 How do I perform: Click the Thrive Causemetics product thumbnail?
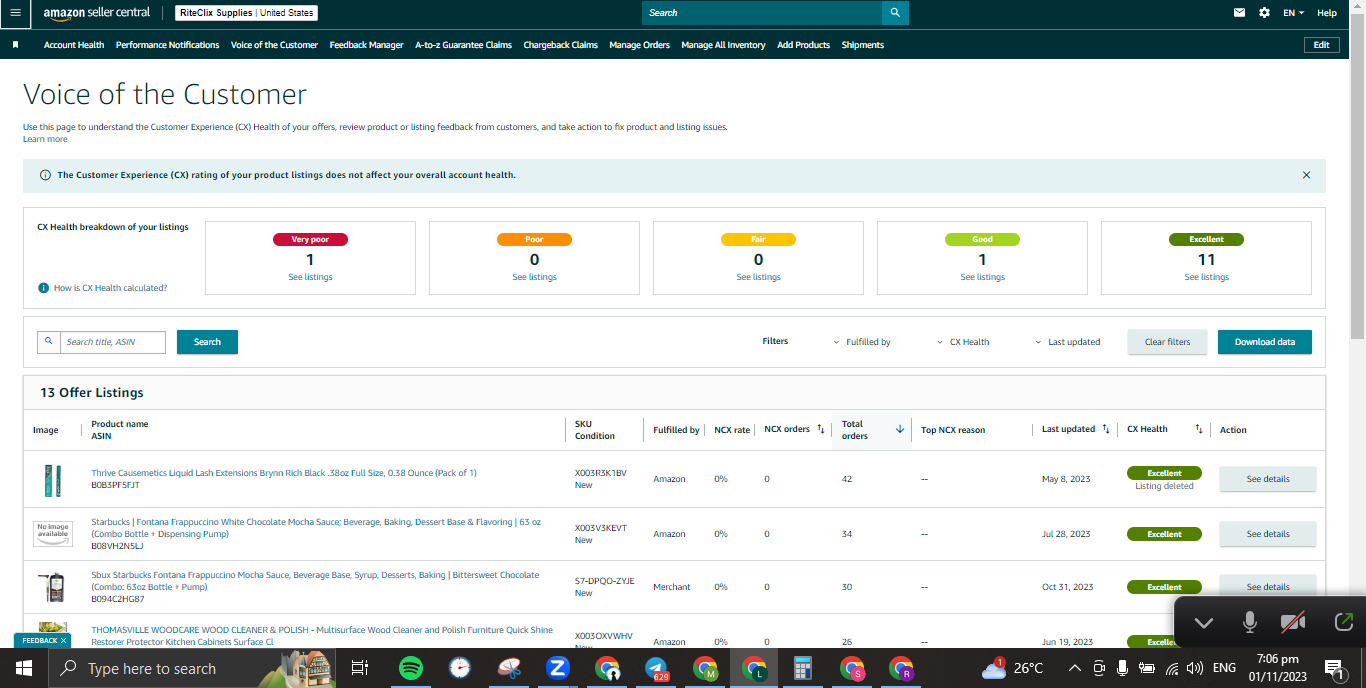[52, 479]
